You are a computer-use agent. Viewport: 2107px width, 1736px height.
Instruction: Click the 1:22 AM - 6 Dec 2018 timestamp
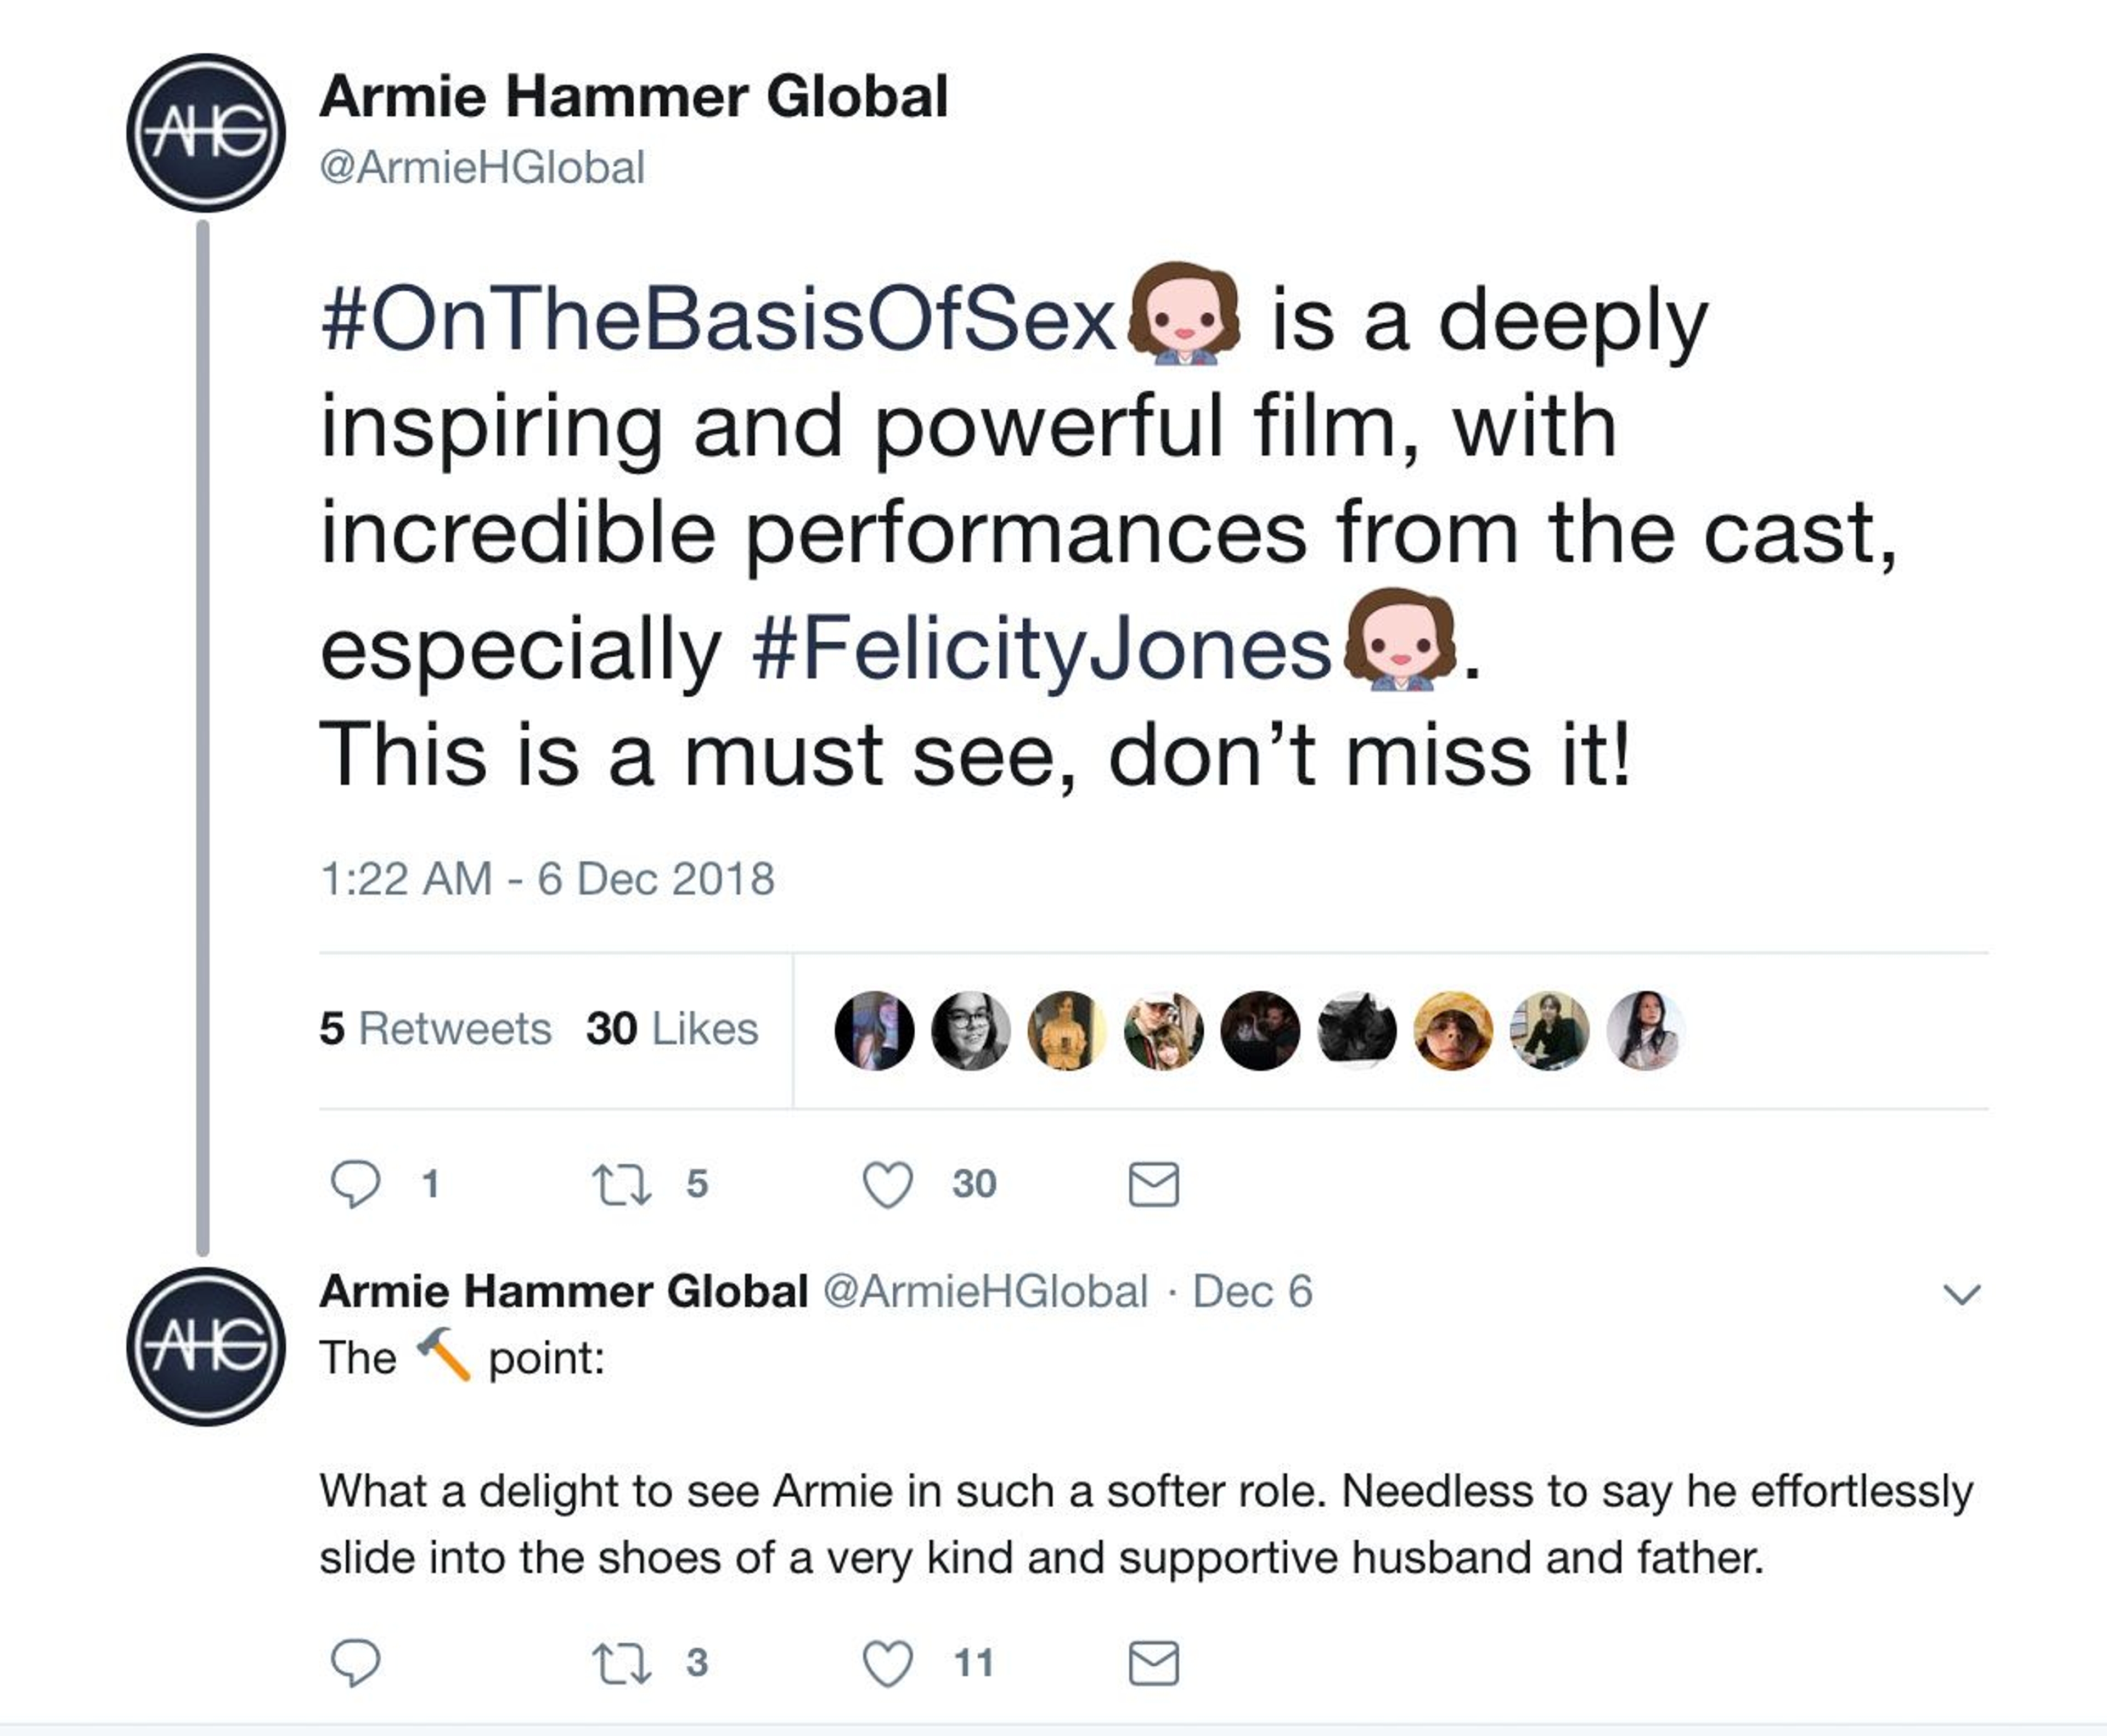(x=547, y=879)
